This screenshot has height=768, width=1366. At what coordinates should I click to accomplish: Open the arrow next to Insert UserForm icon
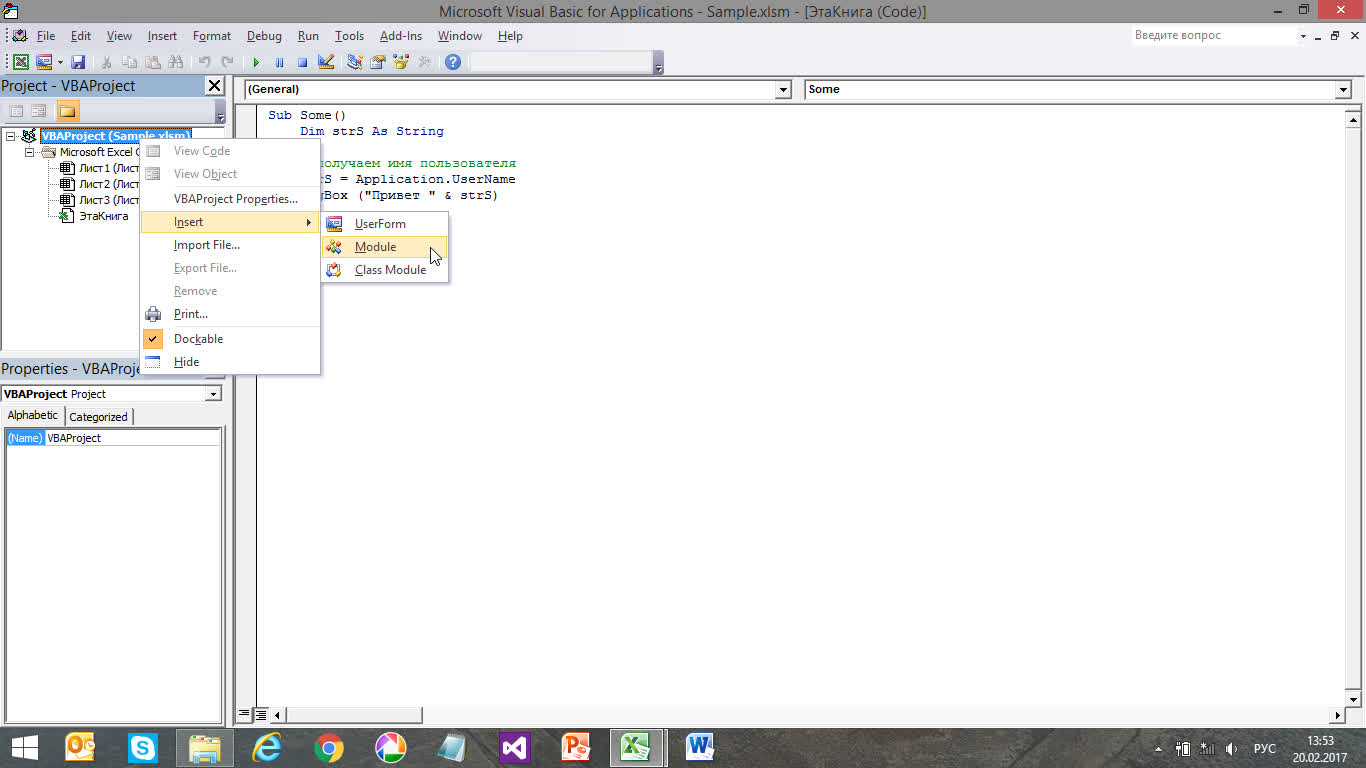coord(59,62)
